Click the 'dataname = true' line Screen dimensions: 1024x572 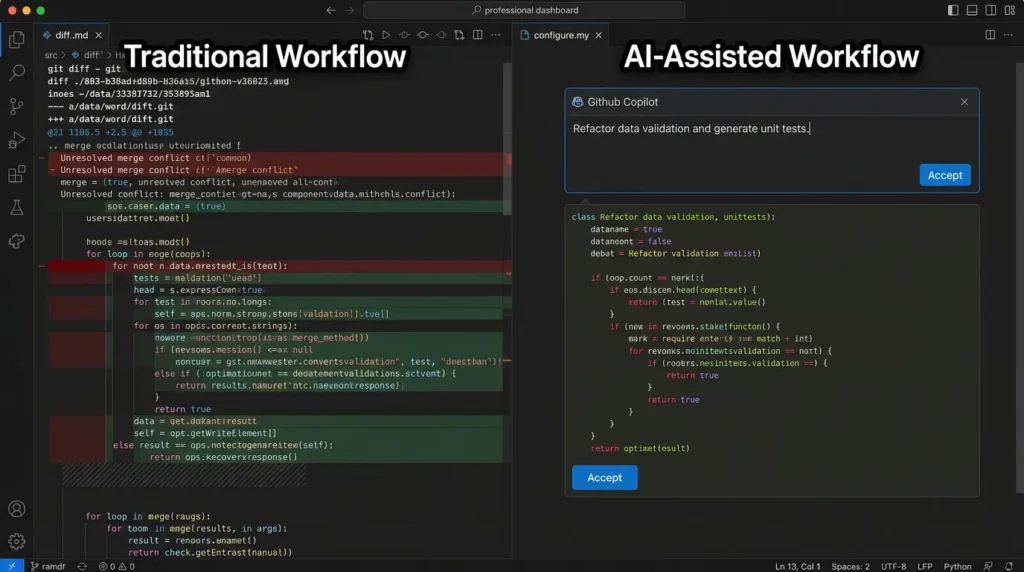(x=626, y=229)
